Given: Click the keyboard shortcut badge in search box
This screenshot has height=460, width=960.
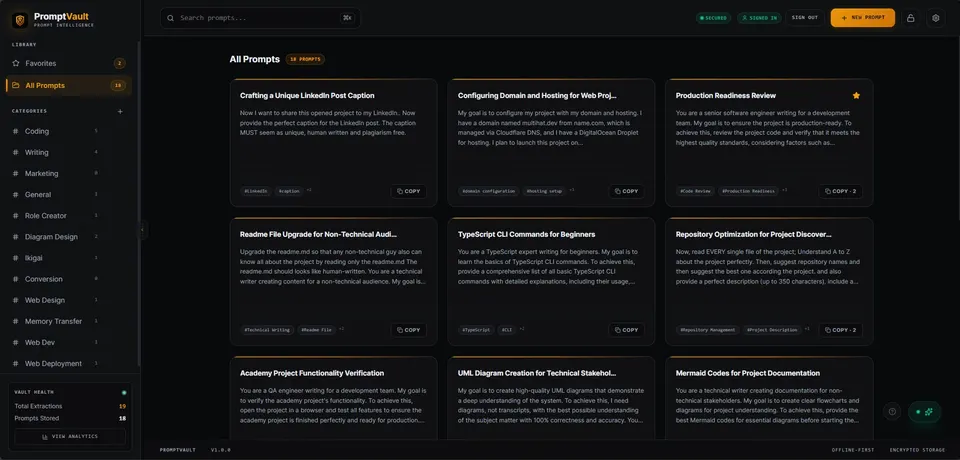Looking at the screenshot, I should [347, 18].
